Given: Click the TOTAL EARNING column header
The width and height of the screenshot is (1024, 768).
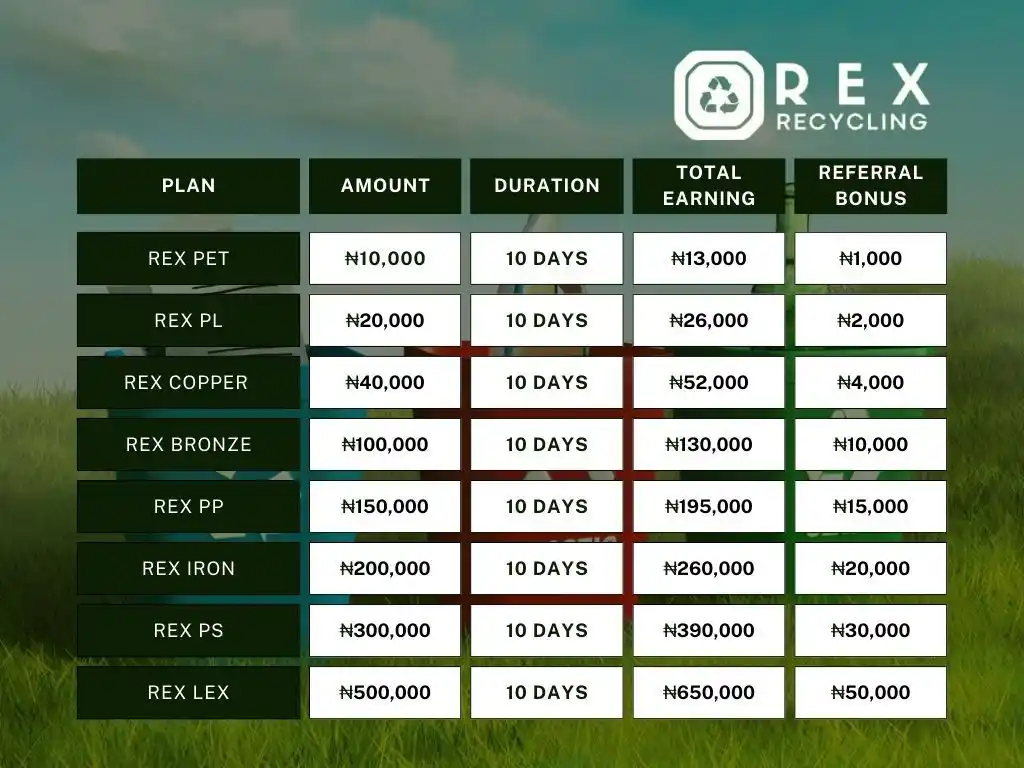Looking at the screenshot, I should [709, 185].
